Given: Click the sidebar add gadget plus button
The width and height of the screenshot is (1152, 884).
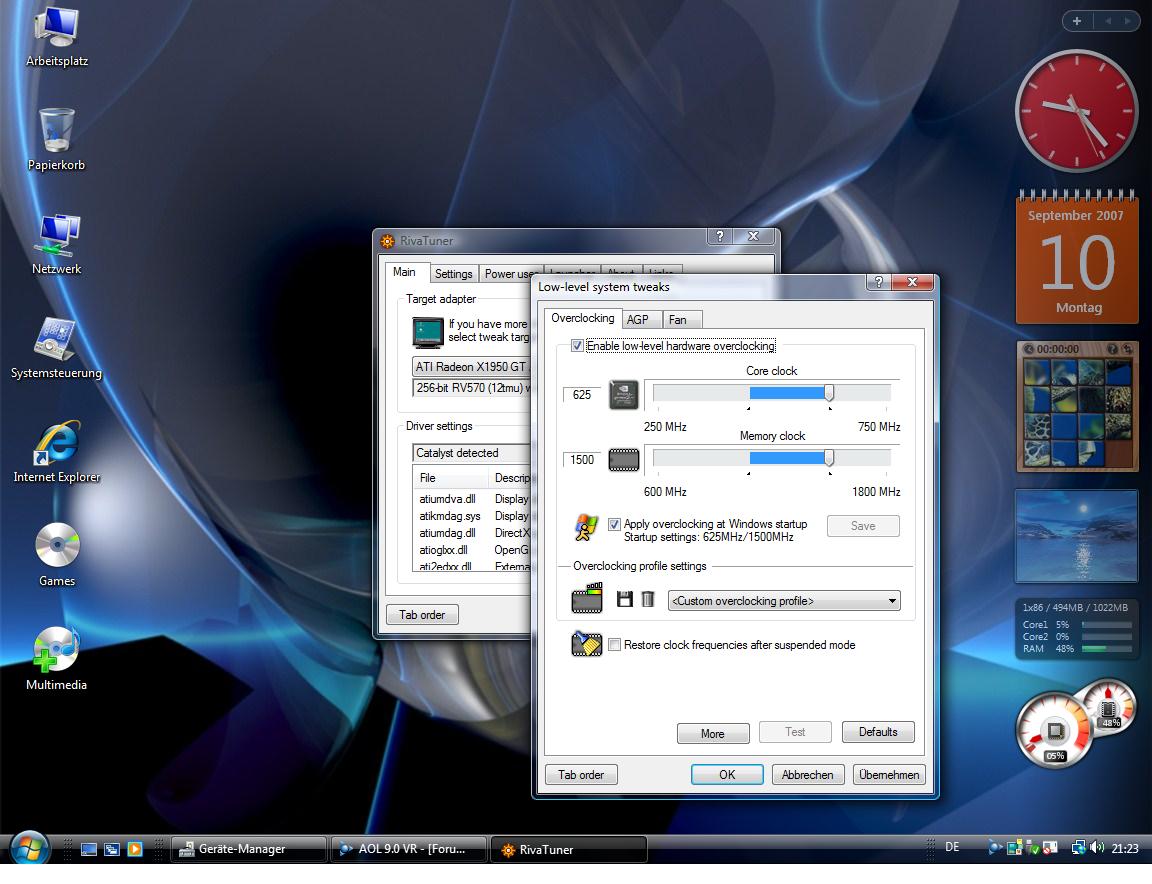Looking at the screenshot, I should click(1077, 21).
